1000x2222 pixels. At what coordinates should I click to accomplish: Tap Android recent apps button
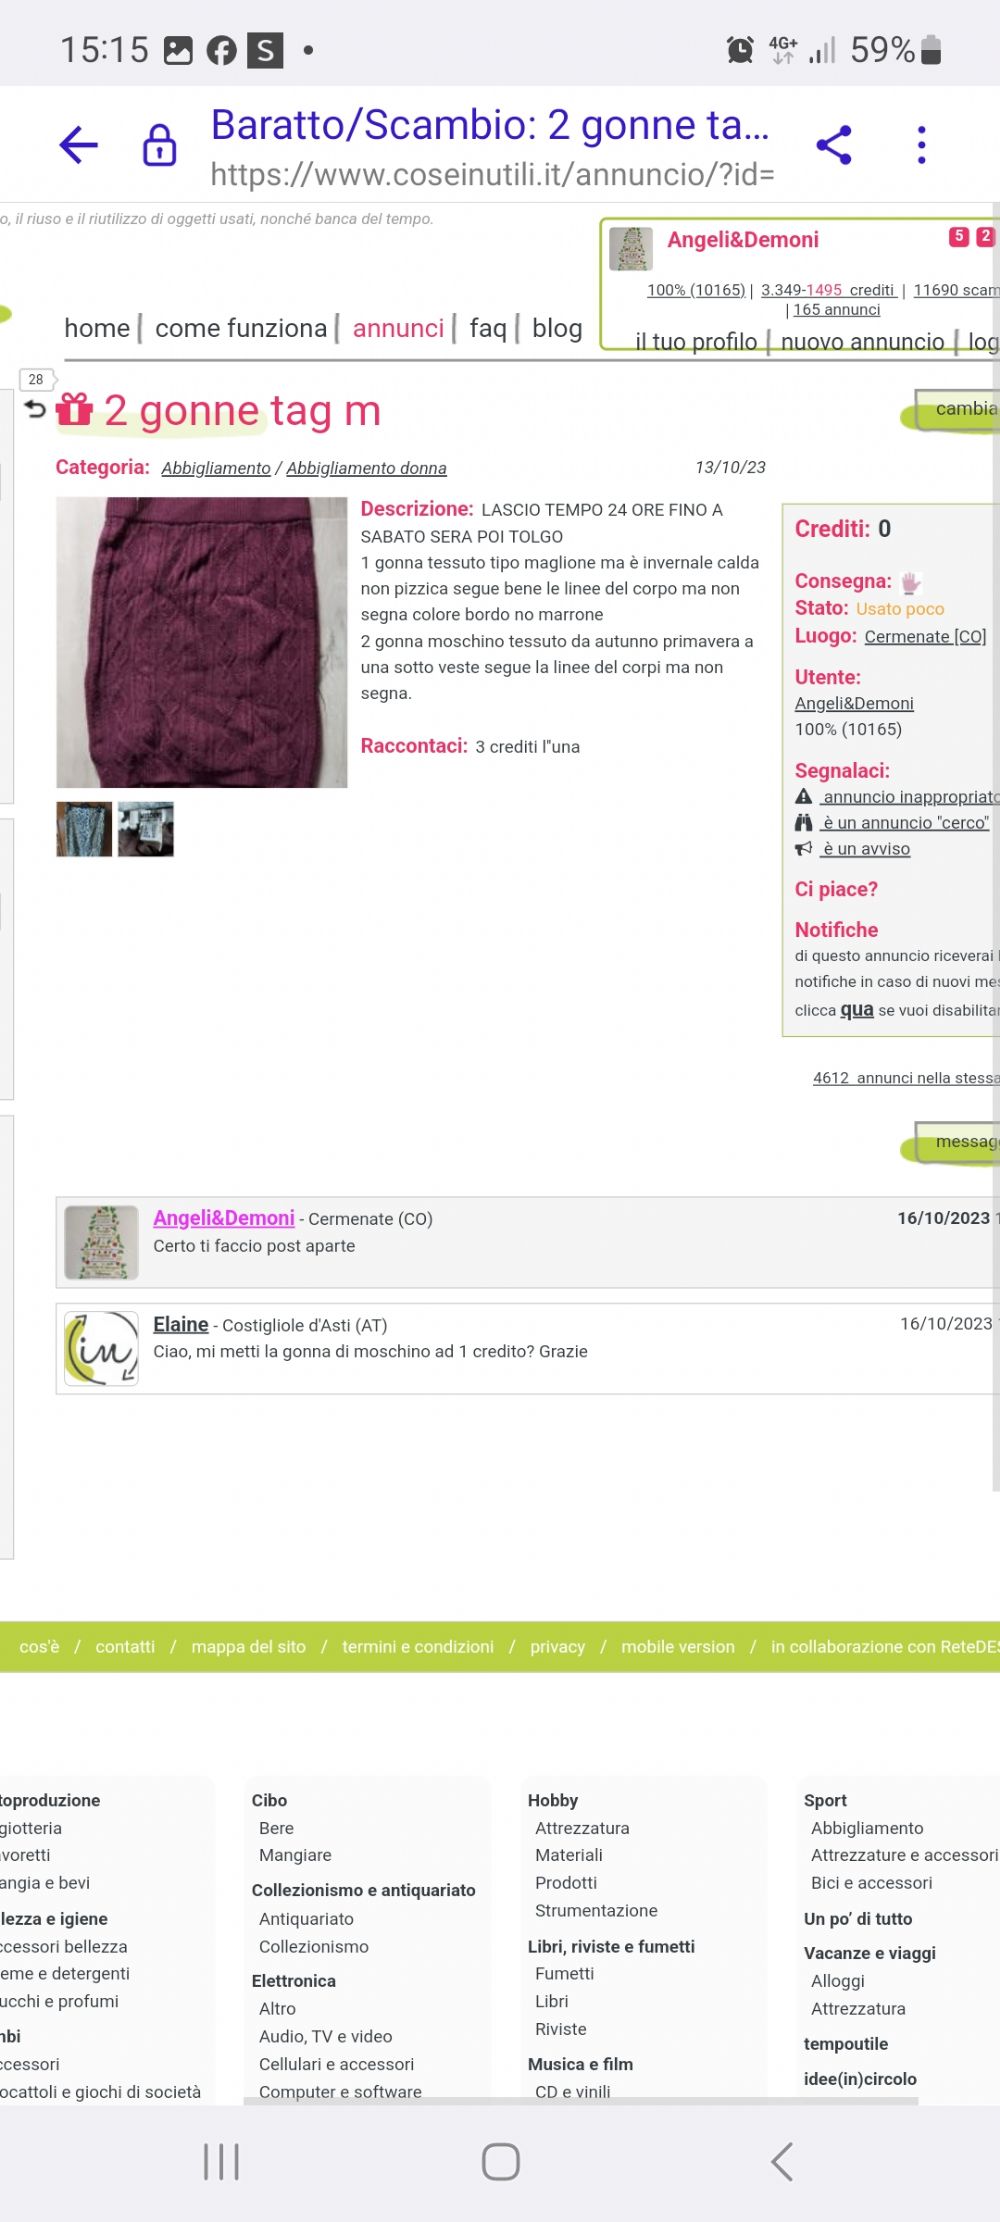(x=221, y=2161)
